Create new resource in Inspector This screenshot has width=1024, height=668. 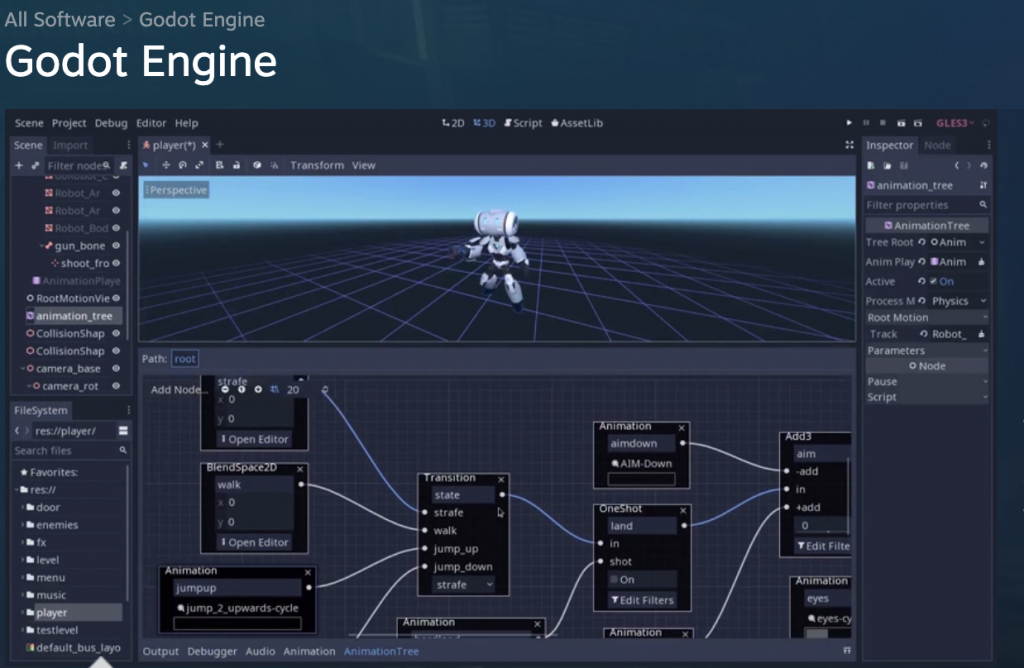[871, 166]
